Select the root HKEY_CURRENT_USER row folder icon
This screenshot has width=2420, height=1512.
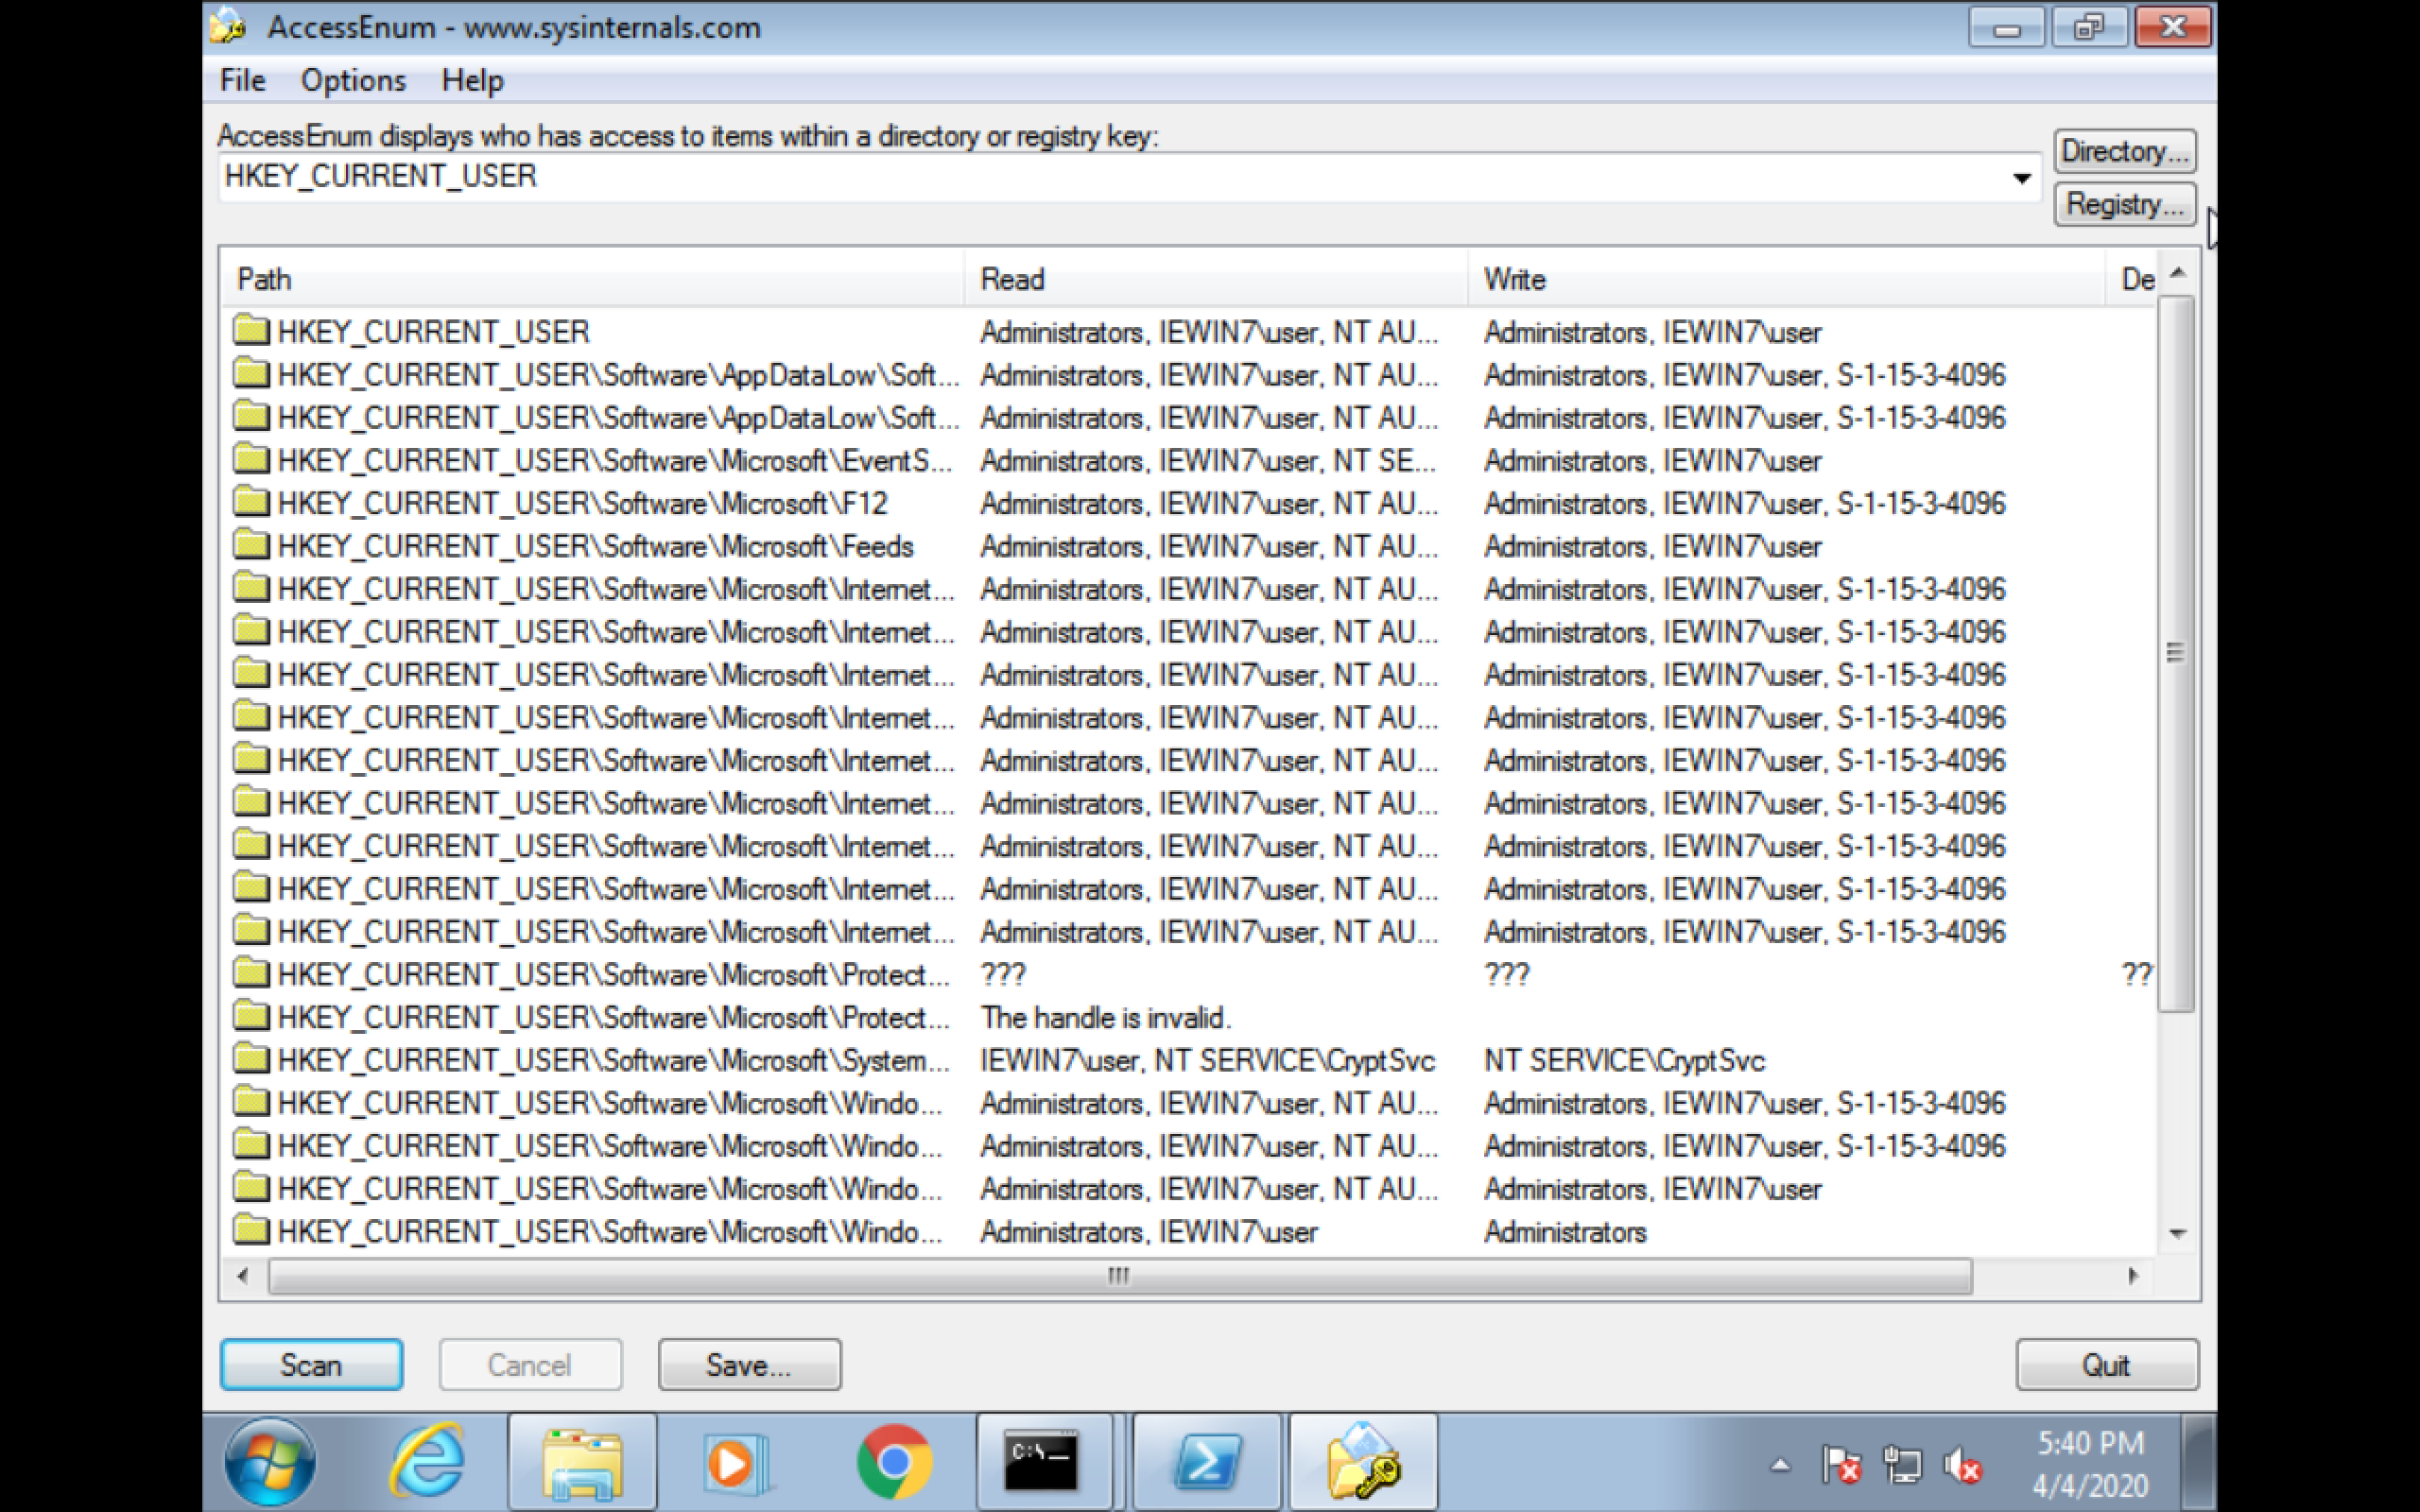pyautogui.click(x=251, y=330)
